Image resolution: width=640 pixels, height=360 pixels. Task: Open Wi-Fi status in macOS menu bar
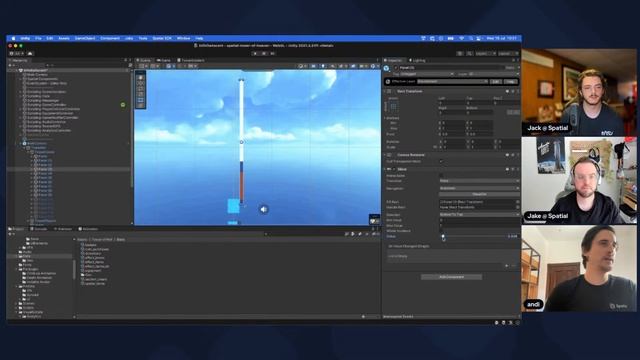pos(461,38)
